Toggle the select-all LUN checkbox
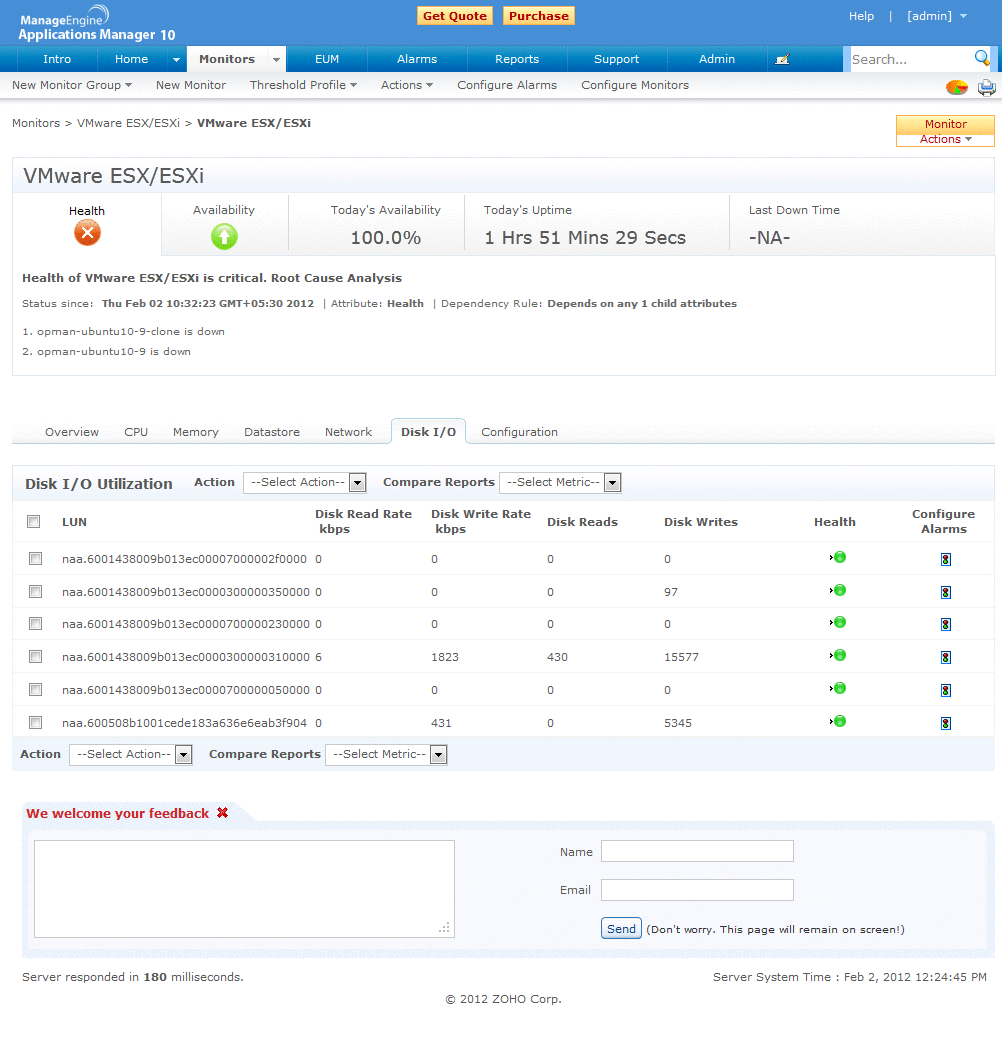1006x1048 pixels. [33, 521]
